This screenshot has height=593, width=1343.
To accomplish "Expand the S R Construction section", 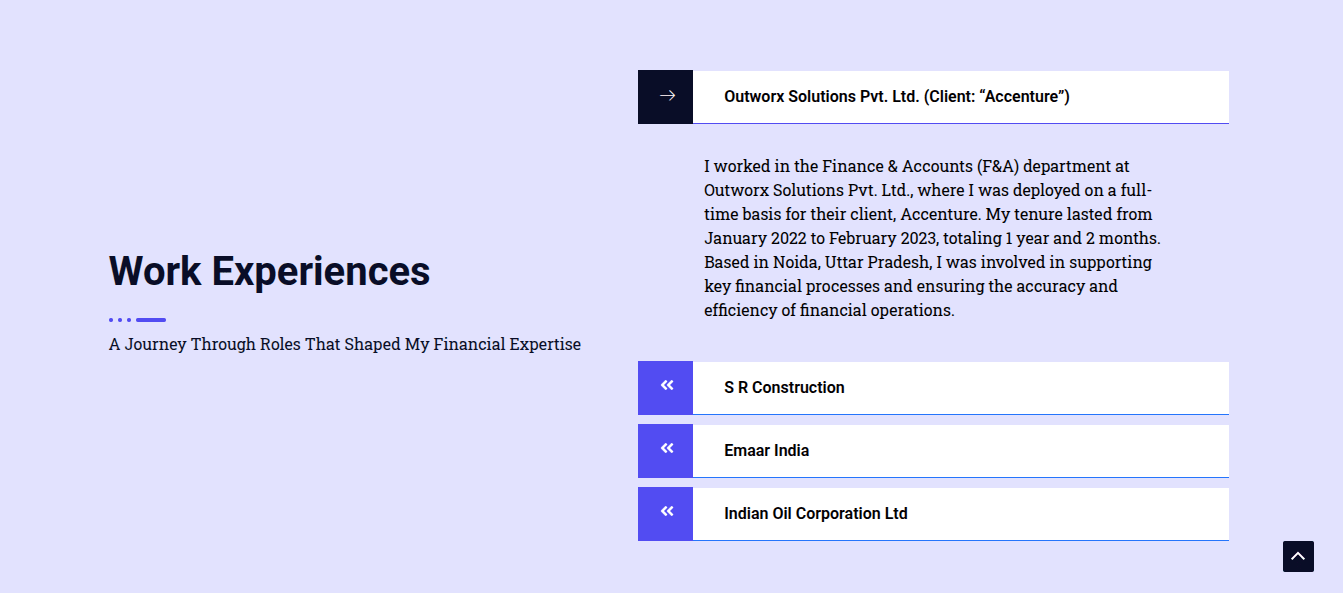I will [x=784, y=388].
